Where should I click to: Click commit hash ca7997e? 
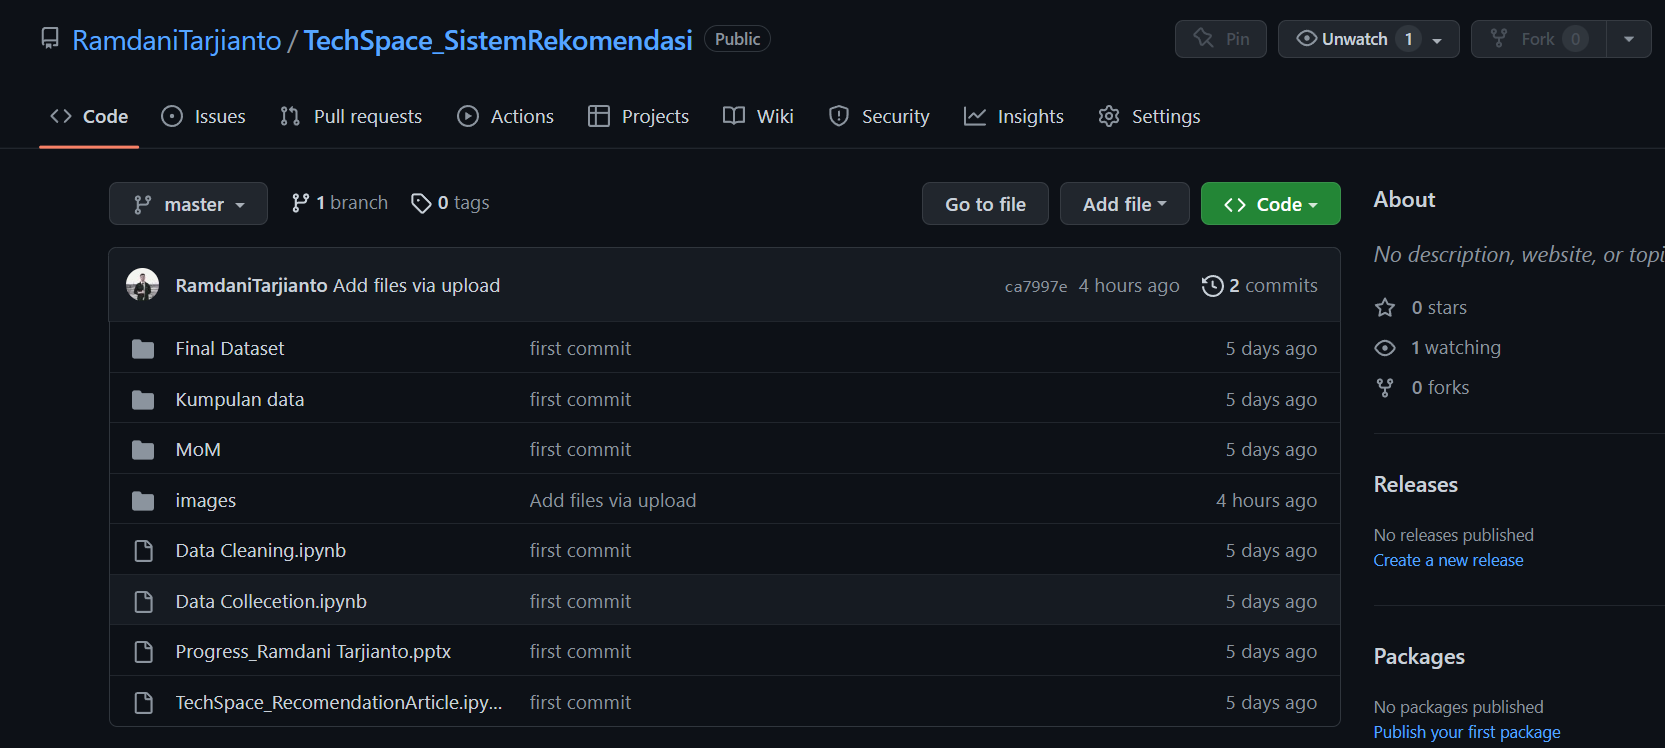click(1036, 287)
